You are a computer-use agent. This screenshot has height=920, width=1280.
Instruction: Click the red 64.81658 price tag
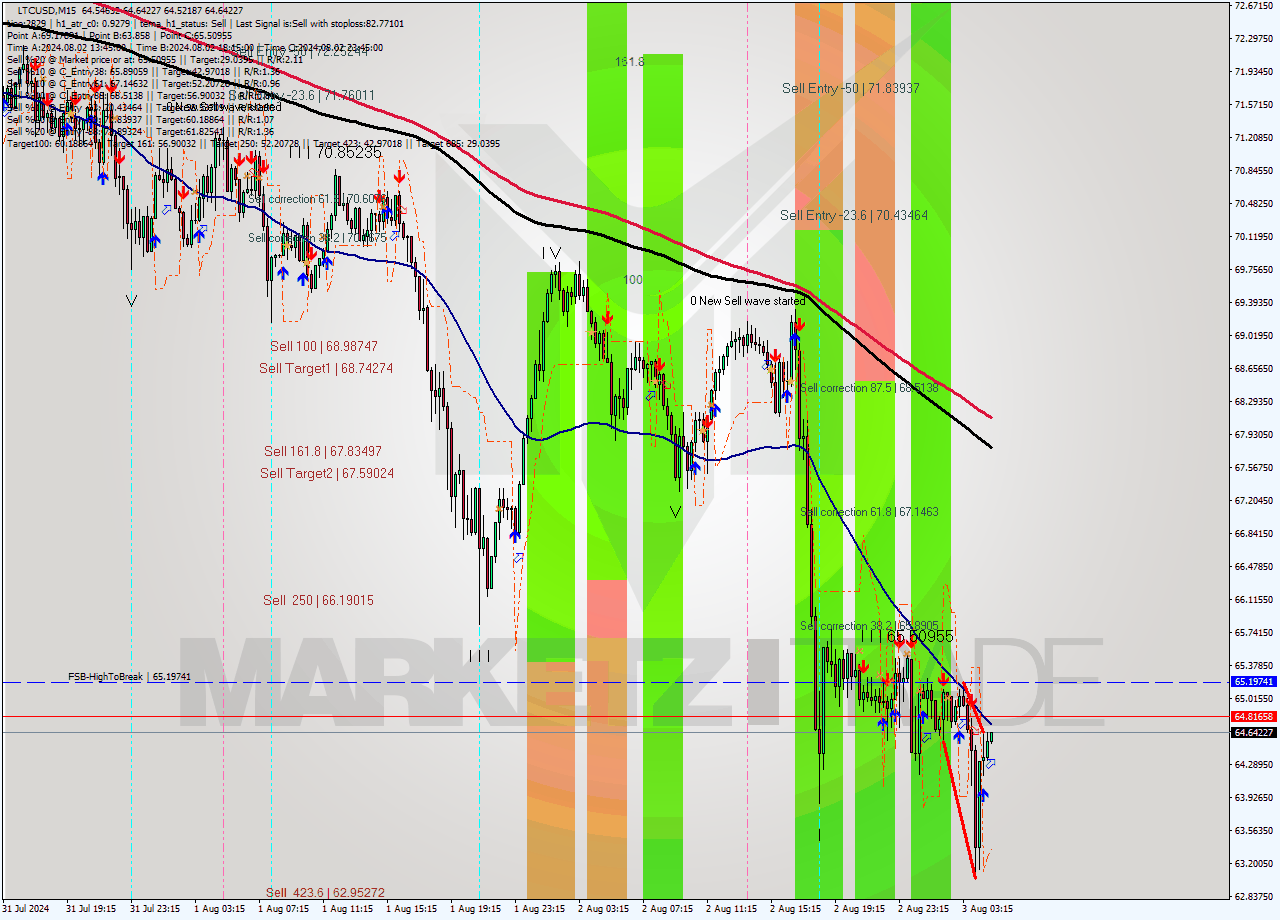1253,716
